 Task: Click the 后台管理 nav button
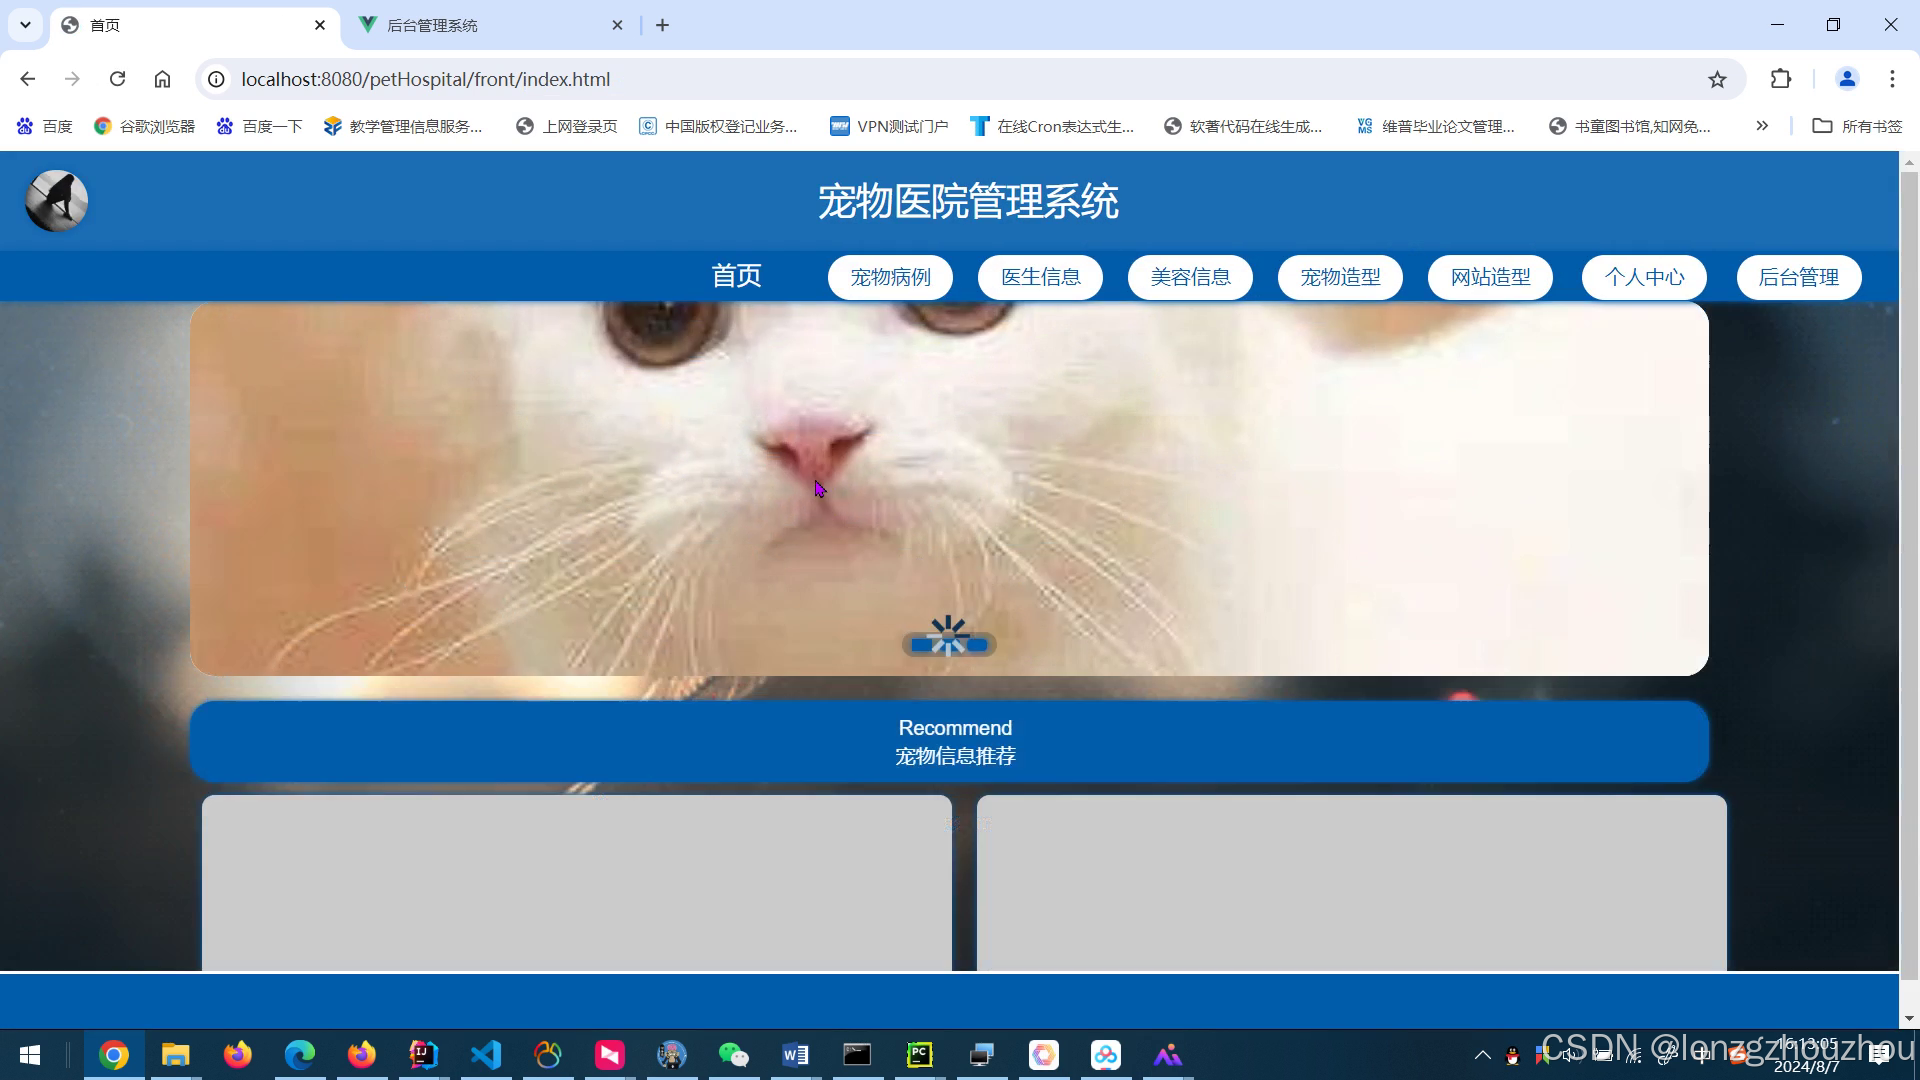pos(1798,277)
